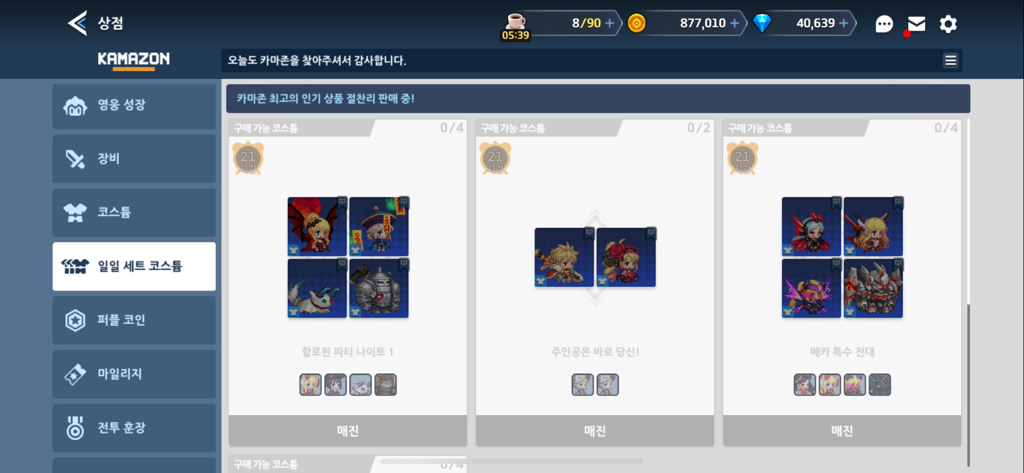Image resolution: width=1024 pixels, height=473 pixels.
Task: Select the 코스튬 shop category
Action: 134,212
